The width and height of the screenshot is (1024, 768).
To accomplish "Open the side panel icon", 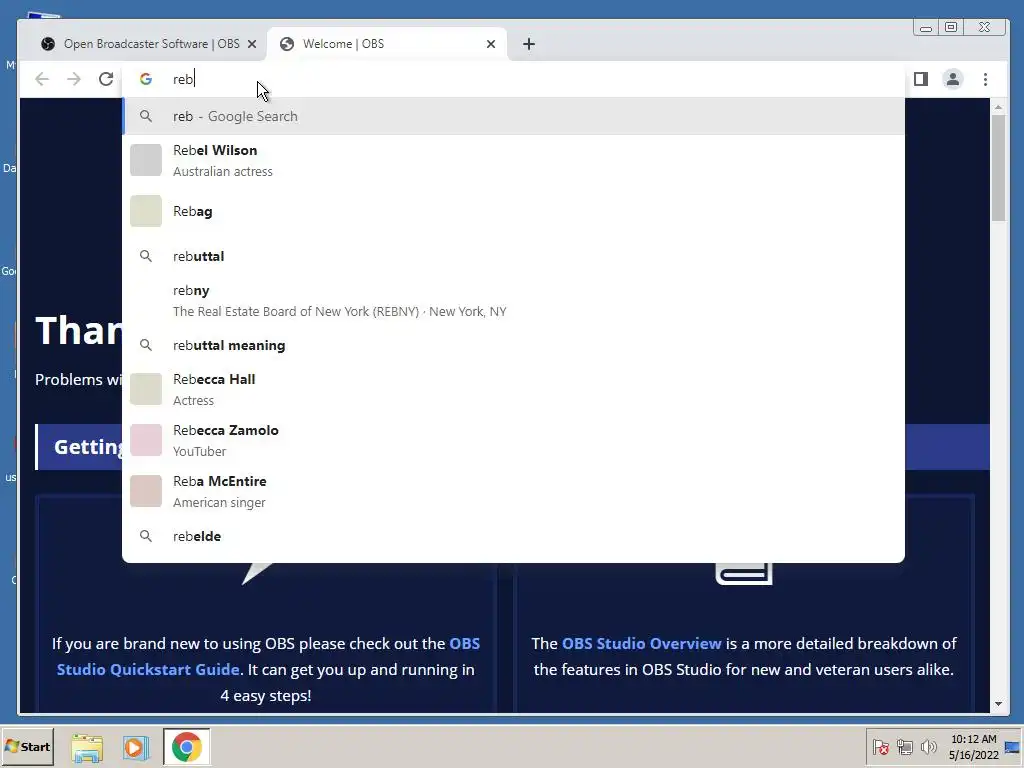I will coord(921,79).
